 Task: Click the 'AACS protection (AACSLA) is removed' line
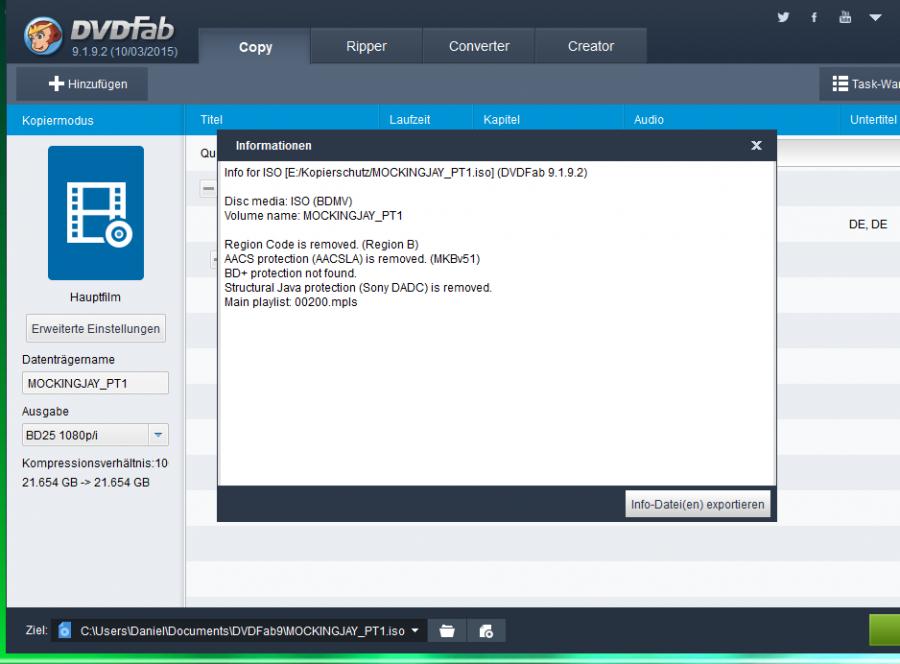(352, 259)
